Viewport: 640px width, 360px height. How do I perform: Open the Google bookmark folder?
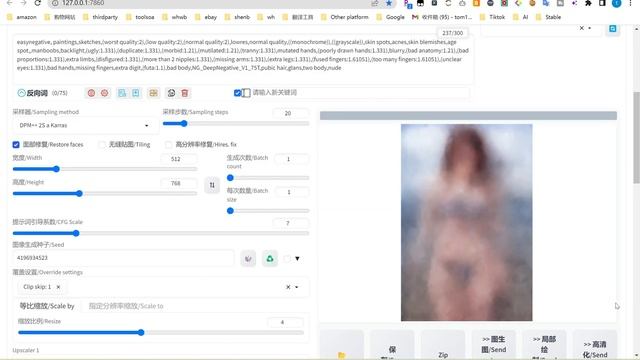(391, 17)
